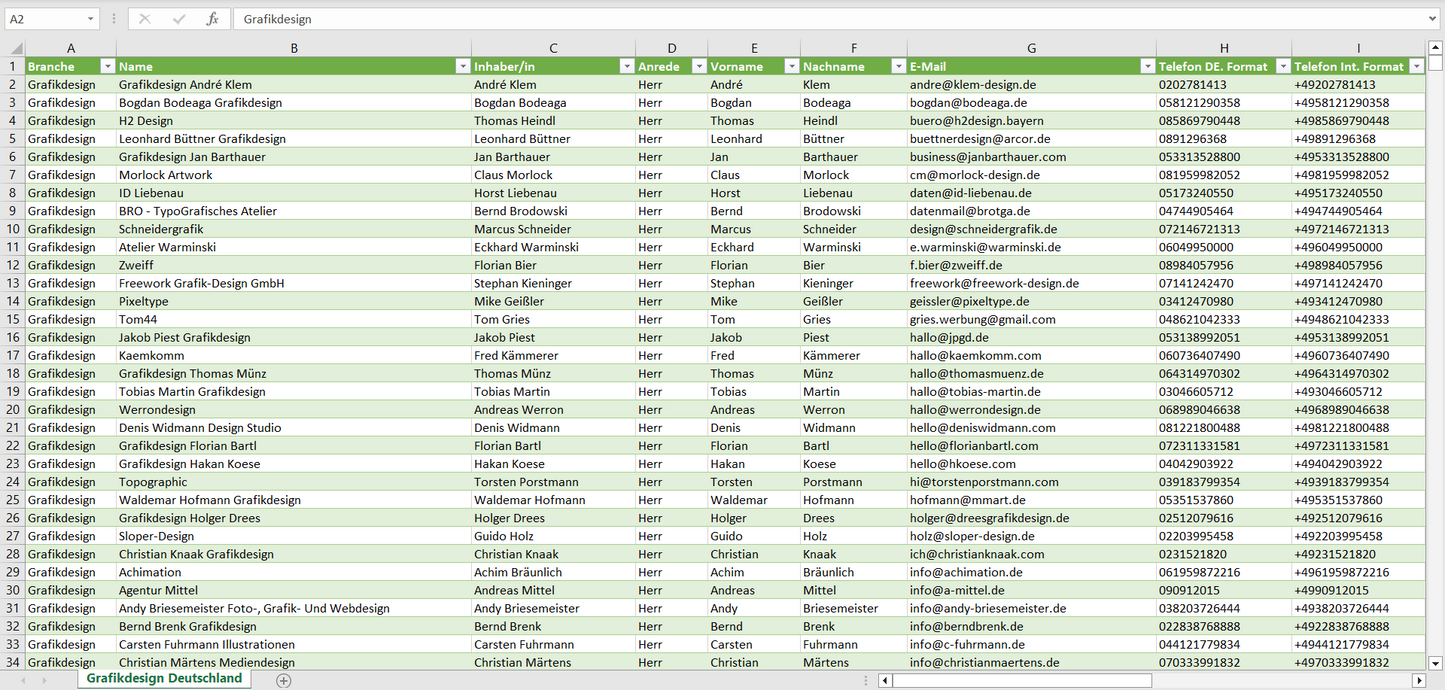Open the Name Box dropdown arrow
The width and height of the screenshot is (1445, 690).
pos(90,19)
